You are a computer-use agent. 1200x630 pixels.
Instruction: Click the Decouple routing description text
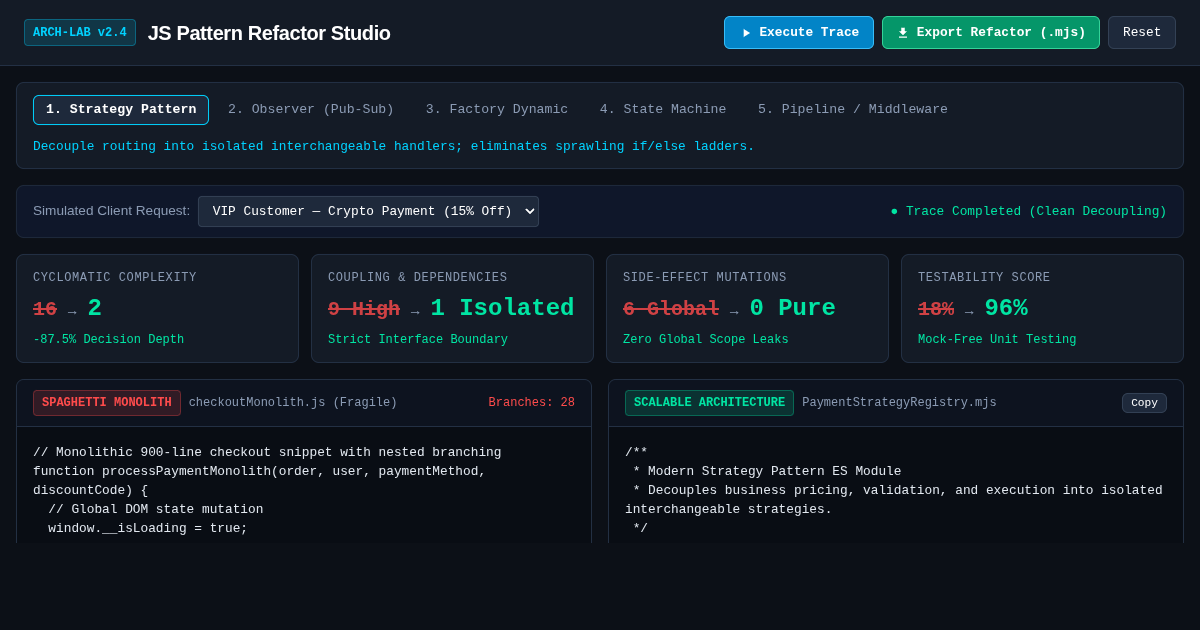tap(394, 147)
